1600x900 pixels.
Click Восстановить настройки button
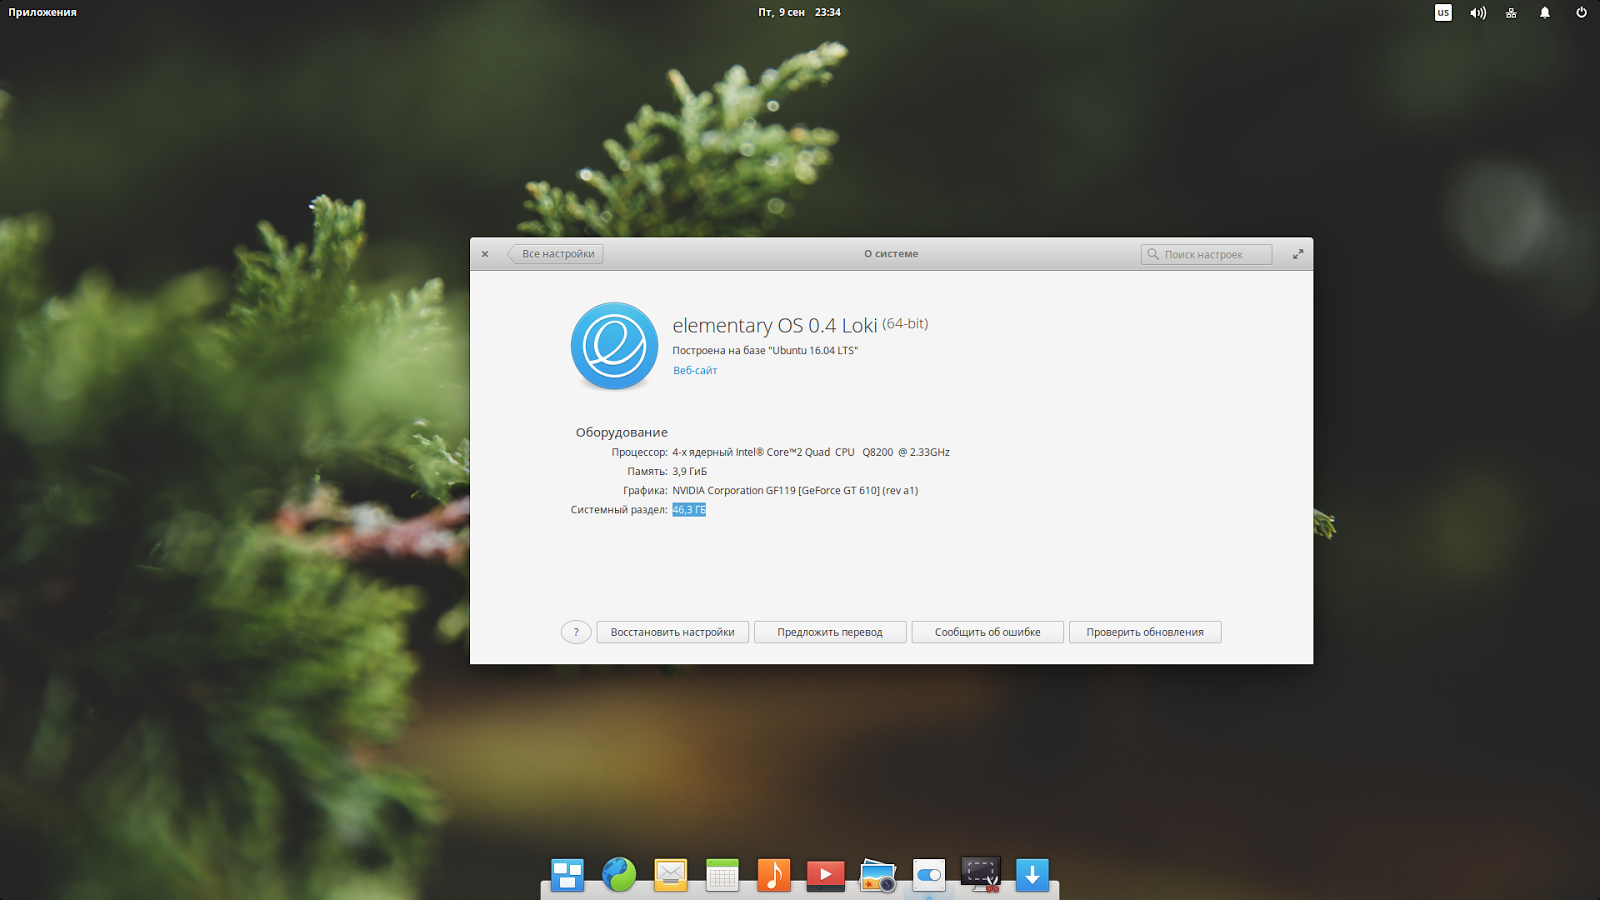(673, 632)
